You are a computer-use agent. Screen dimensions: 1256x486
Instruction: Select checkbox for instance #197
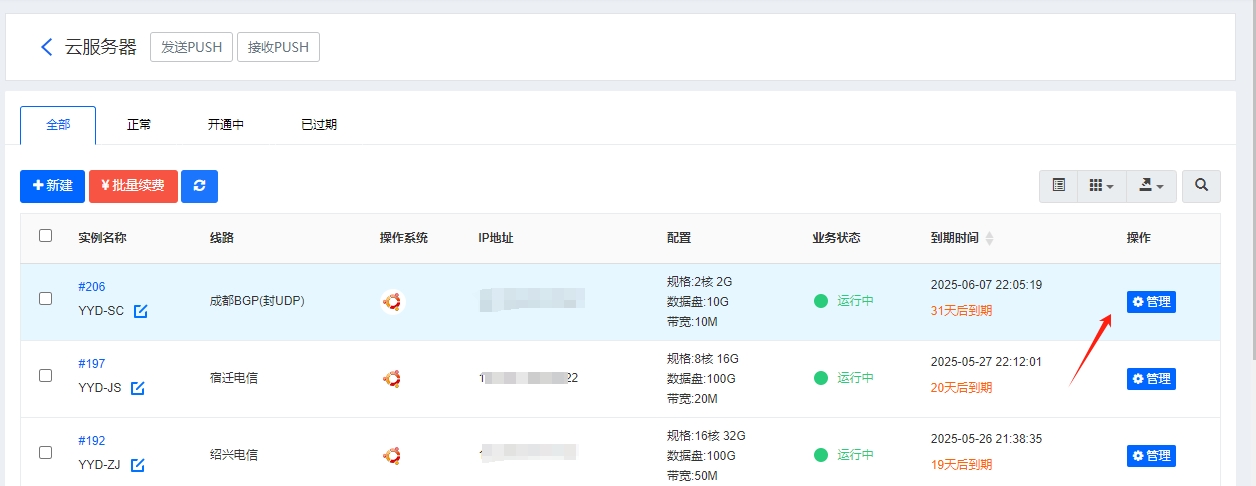[45, 375]
